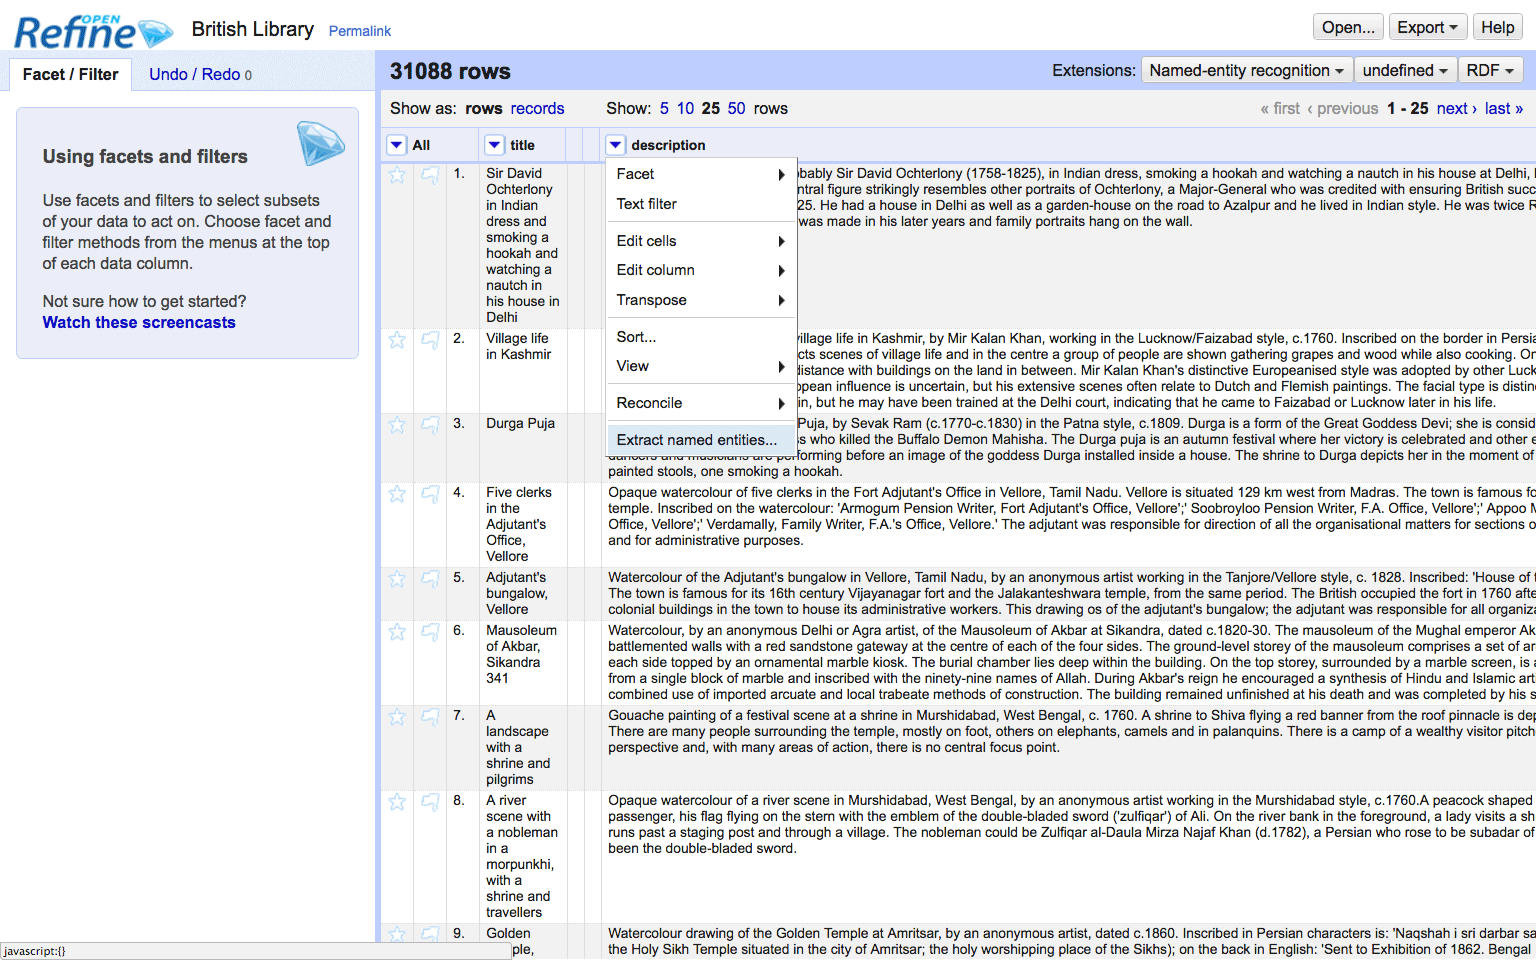
Task: Toggle star on row 4
Action: (x=397, y=494)
